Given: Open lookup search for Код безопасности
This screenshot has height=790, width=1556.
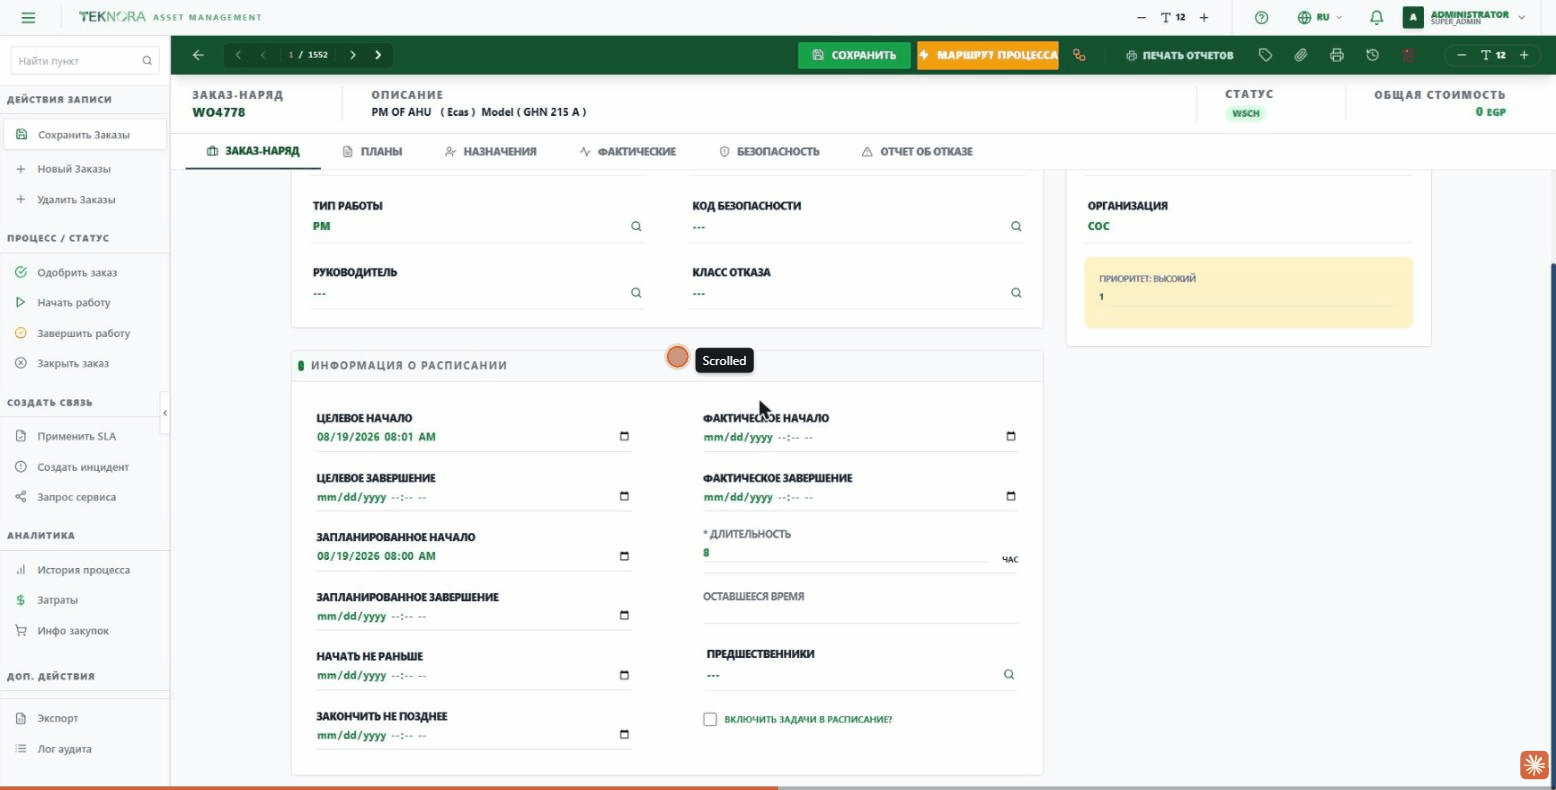Looking at the screenshot, I should click(x=1016, y=227).
